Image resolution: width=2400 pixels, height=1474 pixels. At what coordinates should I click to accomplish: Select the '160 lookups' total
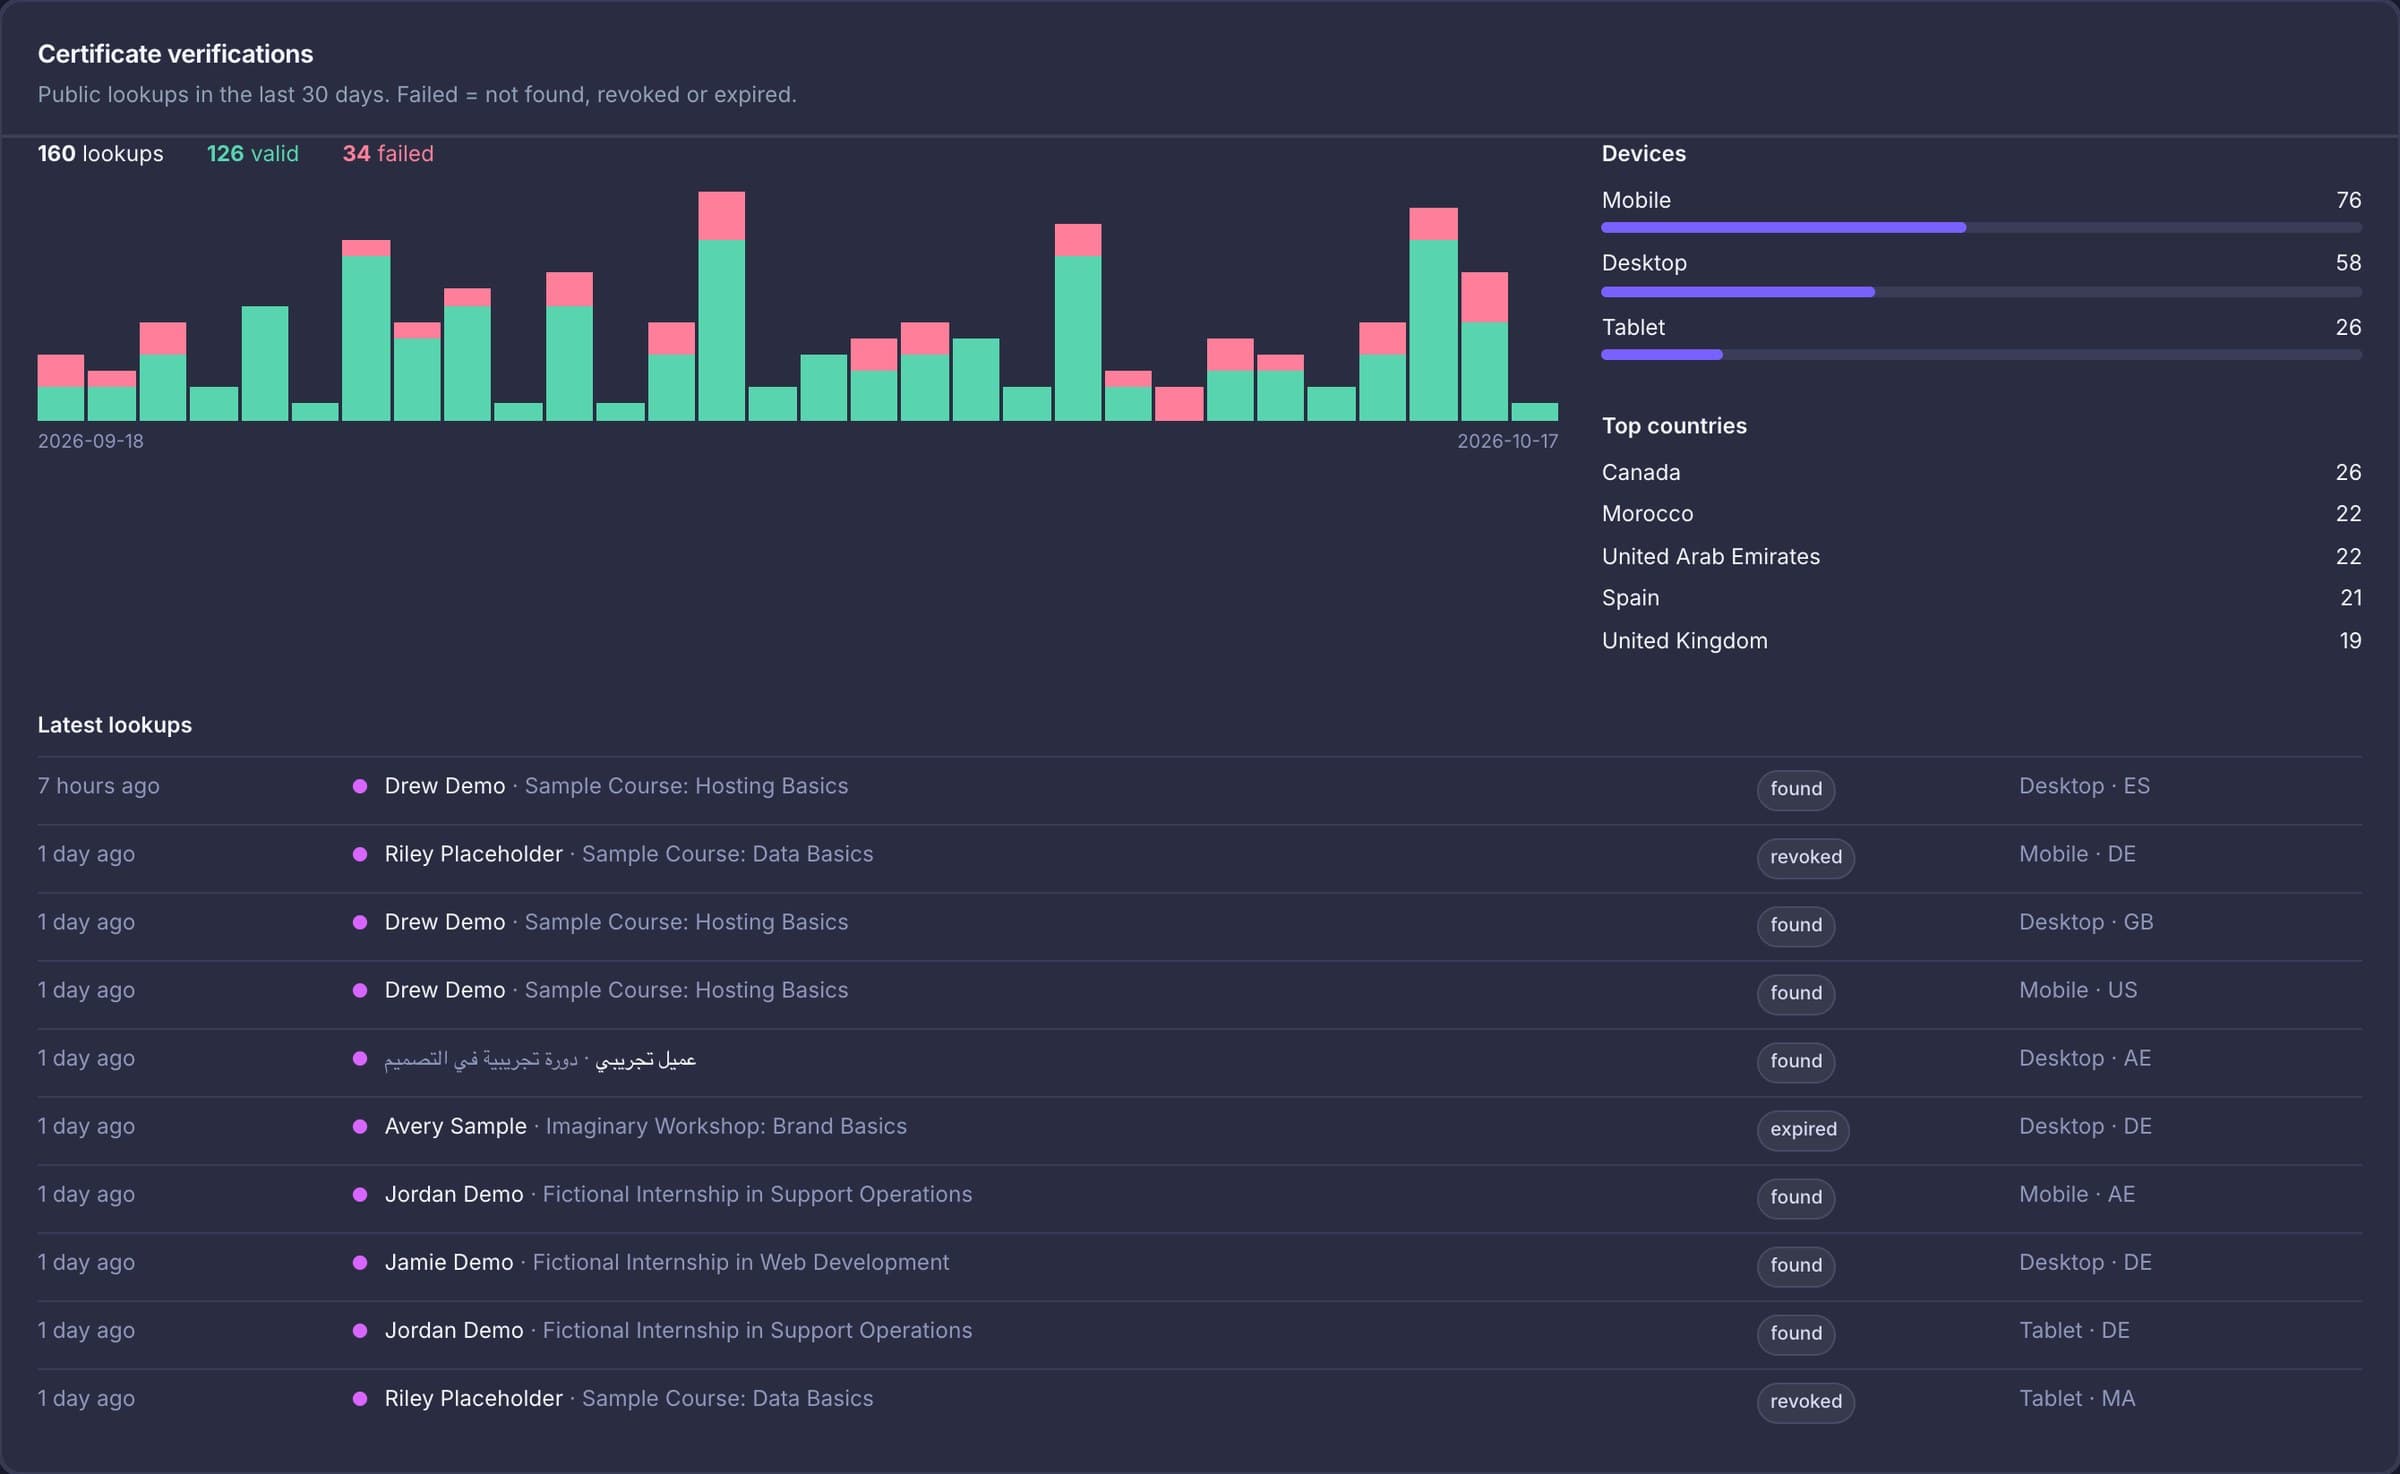[100, 154]
